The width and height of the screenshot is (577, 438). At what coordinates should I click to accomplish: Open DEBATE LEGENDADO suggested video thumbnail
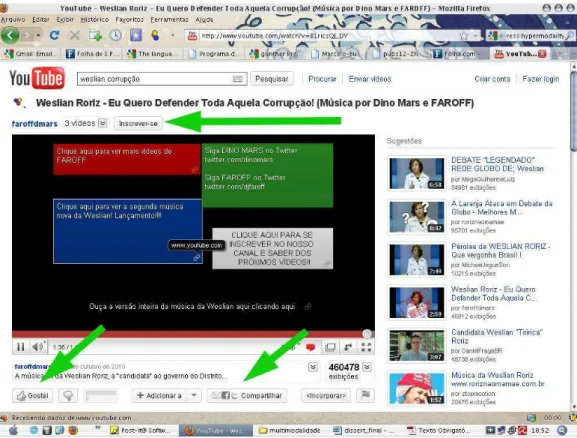point(417,173)
